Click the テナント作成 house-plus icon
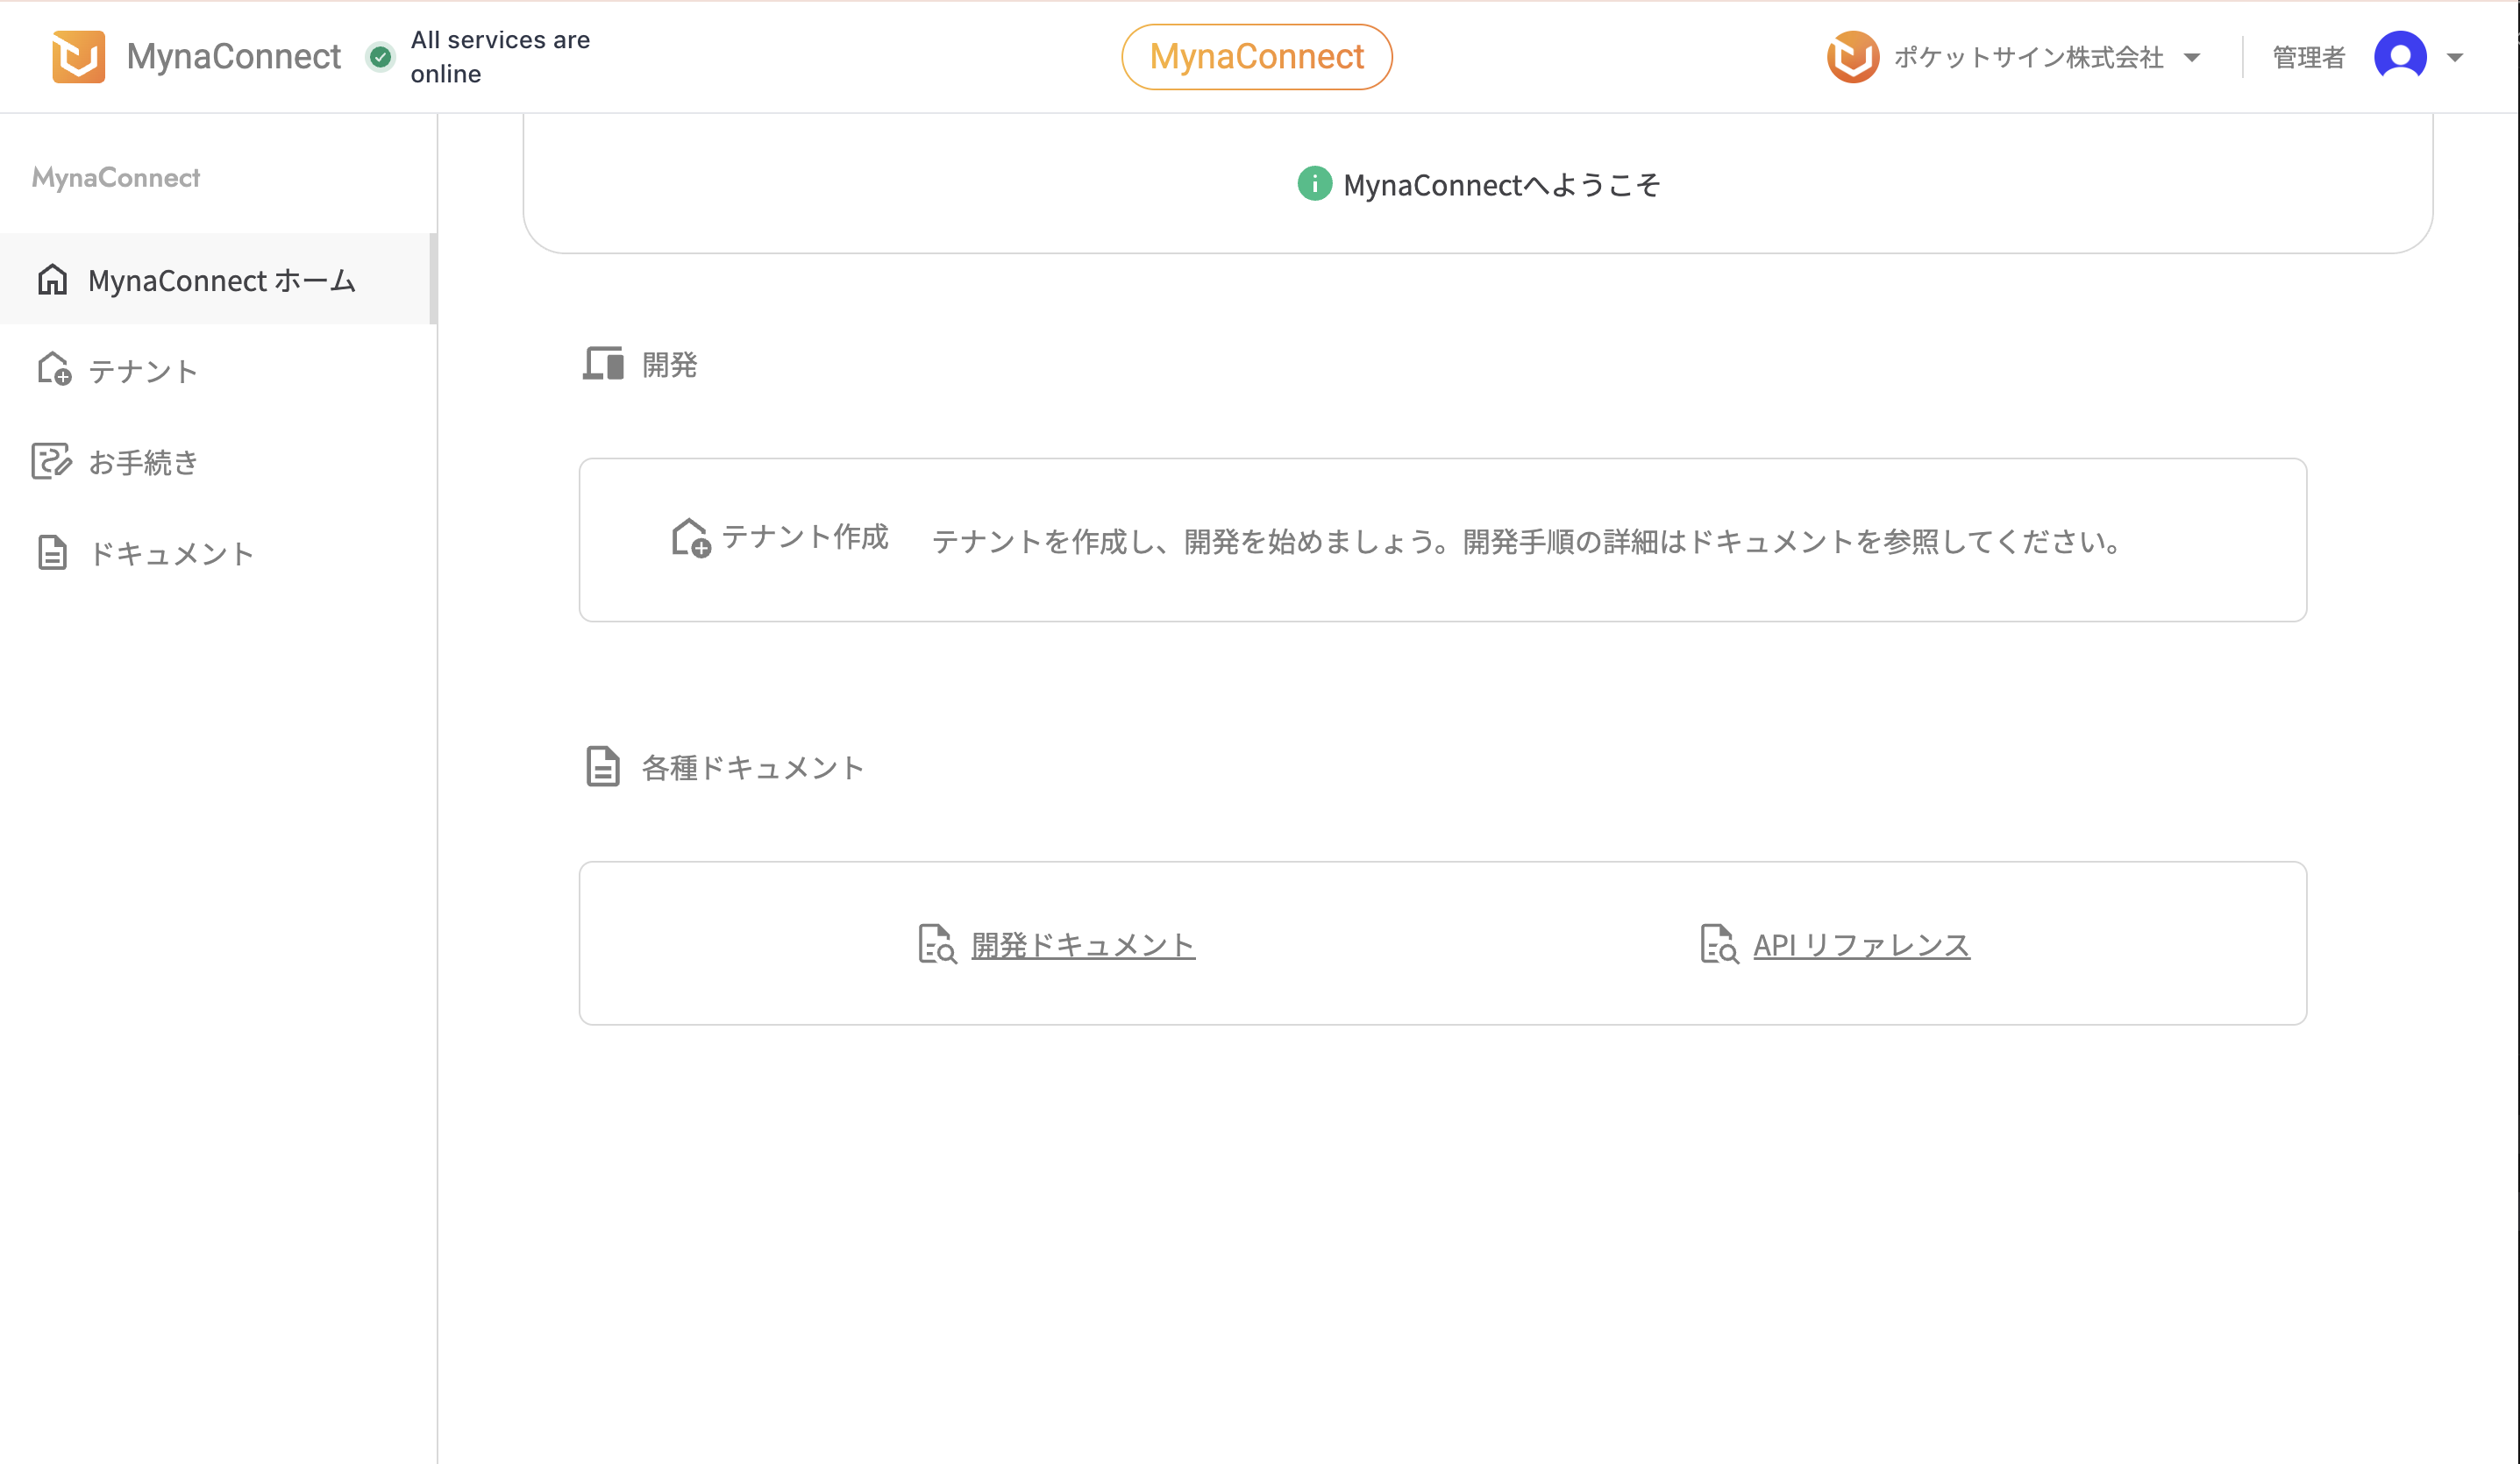Viewport: 2520px width, 1464px height. [690, 538]
